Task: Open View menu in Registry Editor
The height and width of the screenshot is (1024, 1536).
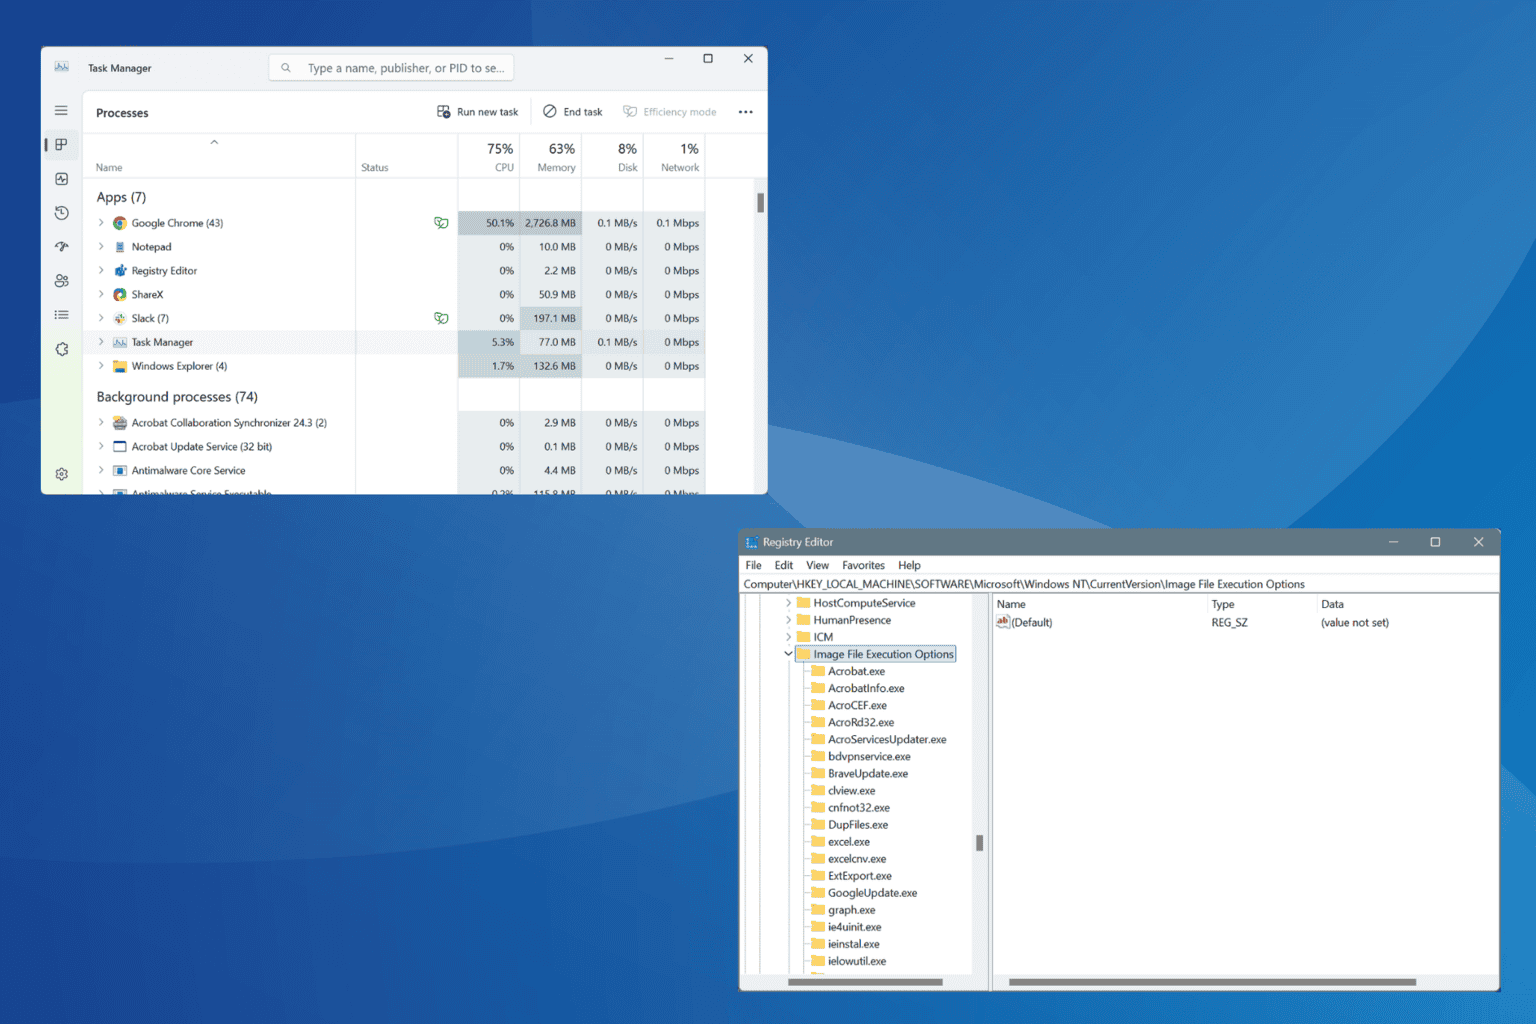Action: pyautogui.click(x=817, y=565)
